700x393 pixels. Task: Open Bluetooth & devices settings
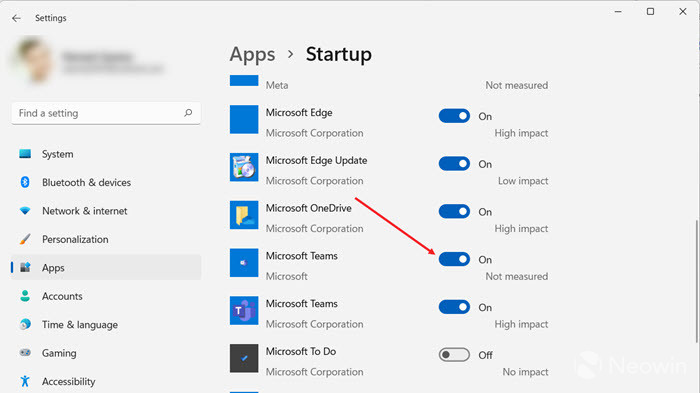point(106,182)
